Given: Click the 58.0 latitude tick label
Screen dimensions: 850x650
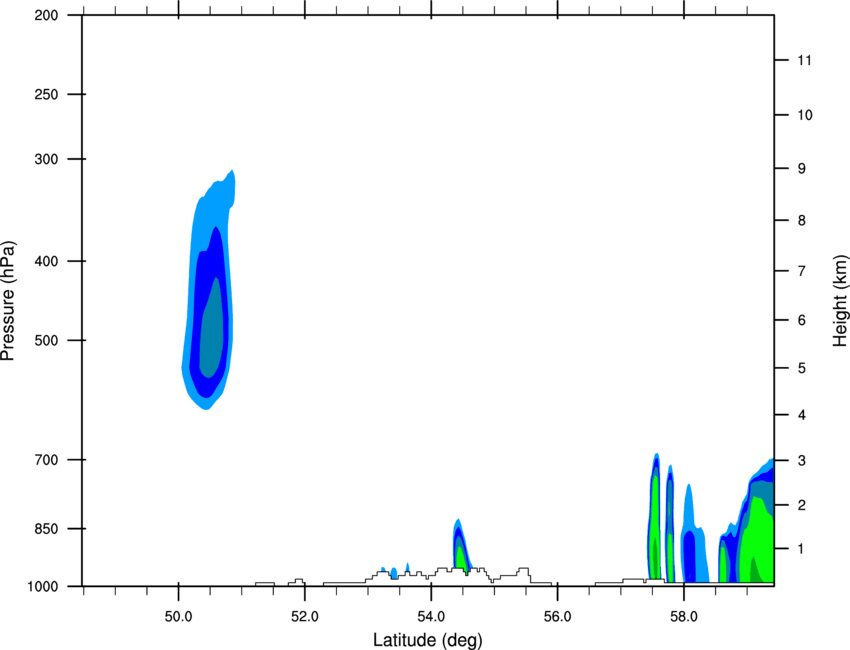Looking at the screenshot, I should click(684, 617).
